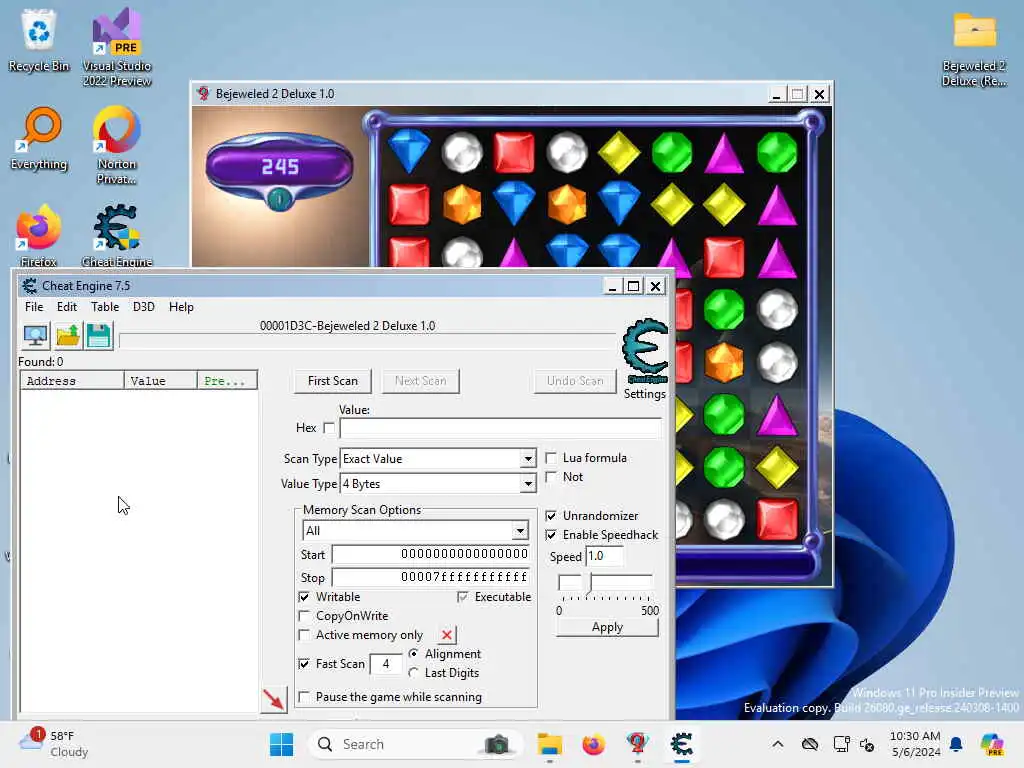Disable the Unrandomizer checkbox
This screenshot has height=768, width=1024.
pyautogui.click(x=551, y=516)
